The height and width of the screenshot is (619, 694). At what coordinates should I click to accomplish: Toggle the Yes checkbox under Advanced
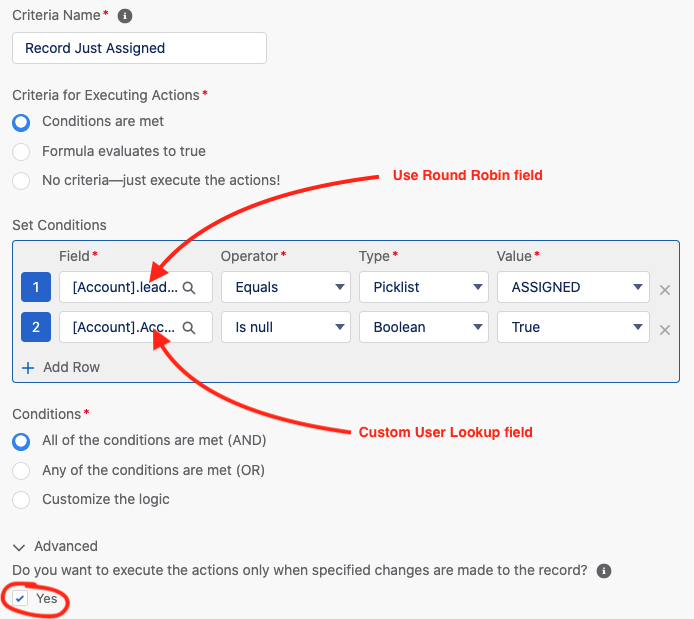click(20, 599)
